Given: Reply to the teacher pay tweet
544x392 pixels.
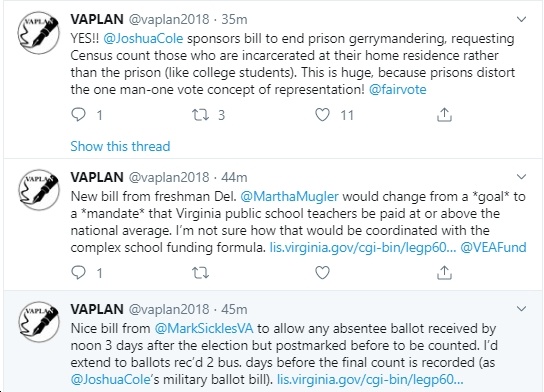Looking at the screenshot, I should point(78,273).
